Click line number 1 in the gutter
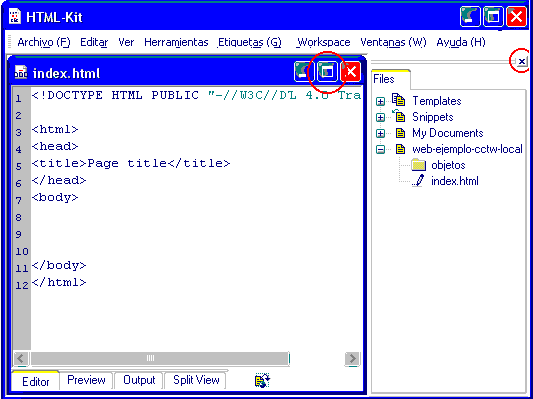Image resolution: width=533 pixels, height=399 pixels. click(x=18, y=99)
